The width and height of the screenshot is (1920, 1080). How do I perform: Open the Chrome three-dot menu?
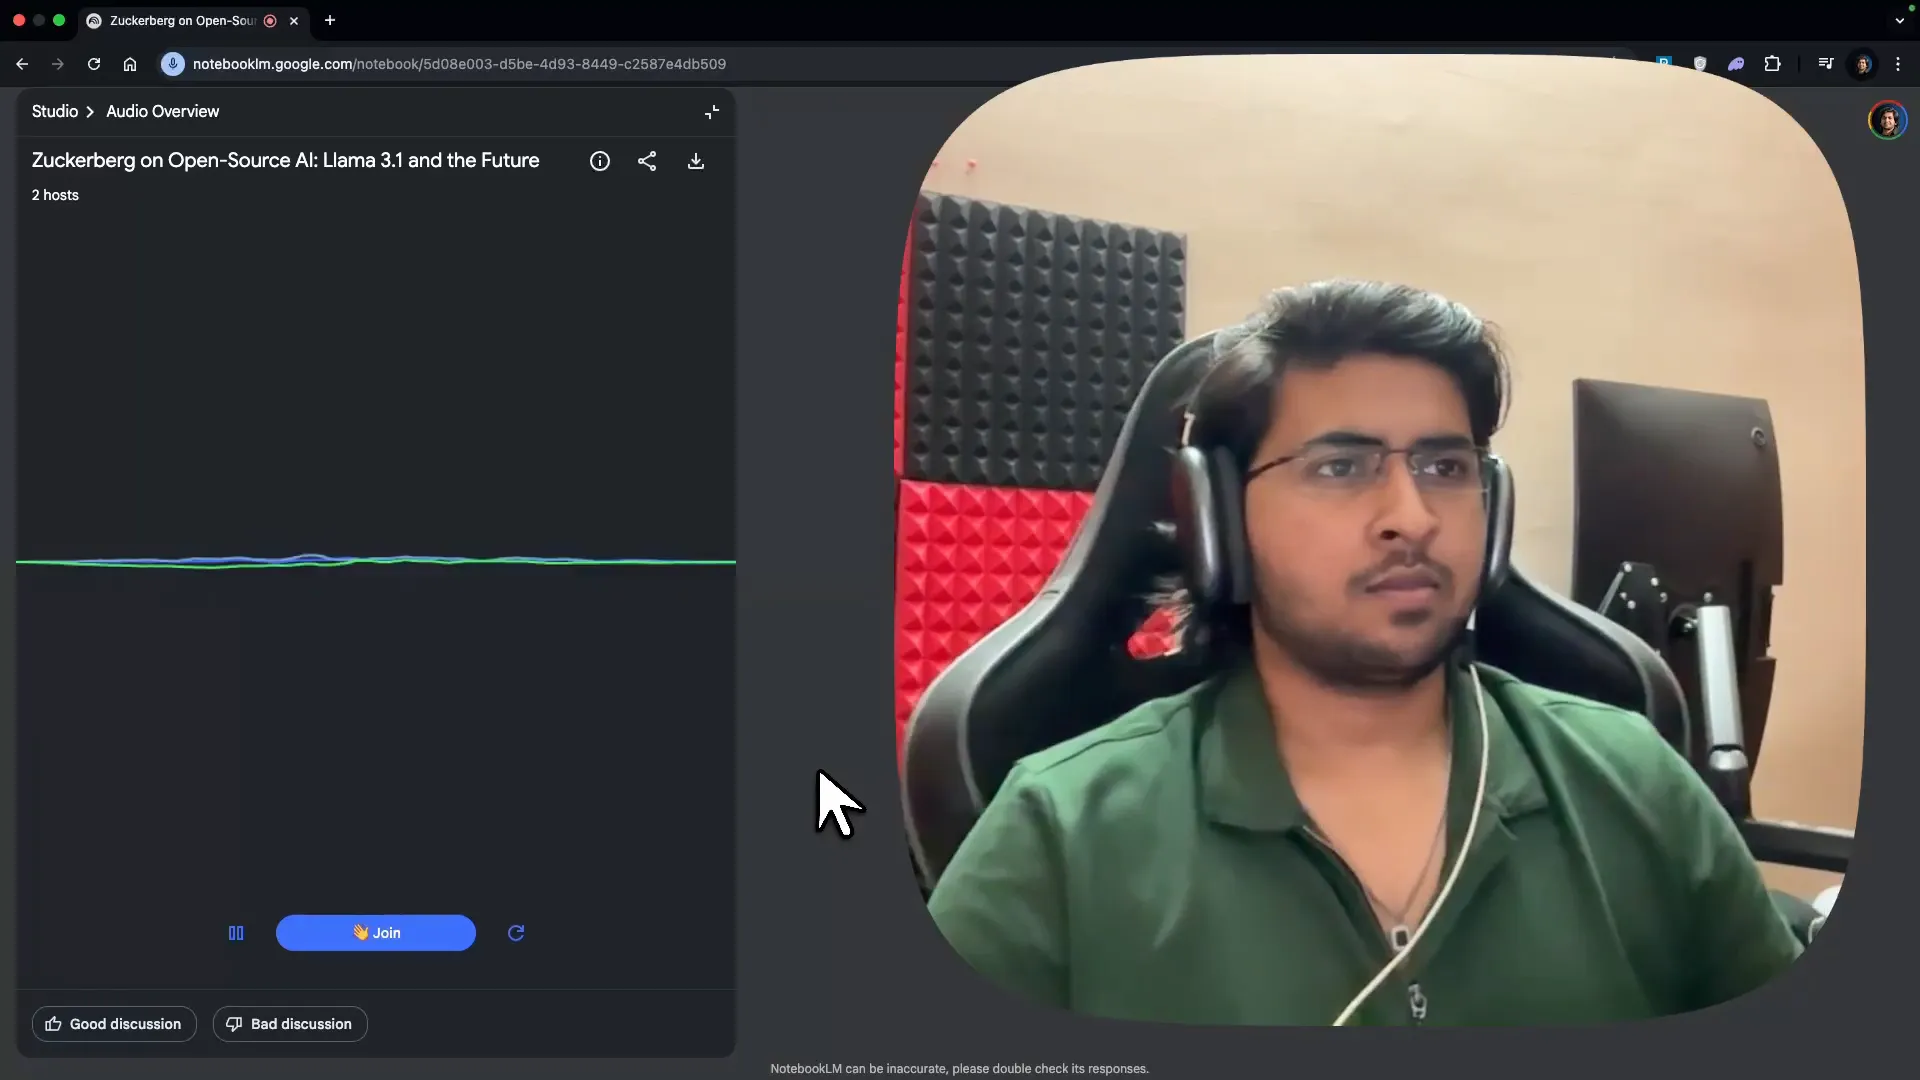coord(1898,64)
